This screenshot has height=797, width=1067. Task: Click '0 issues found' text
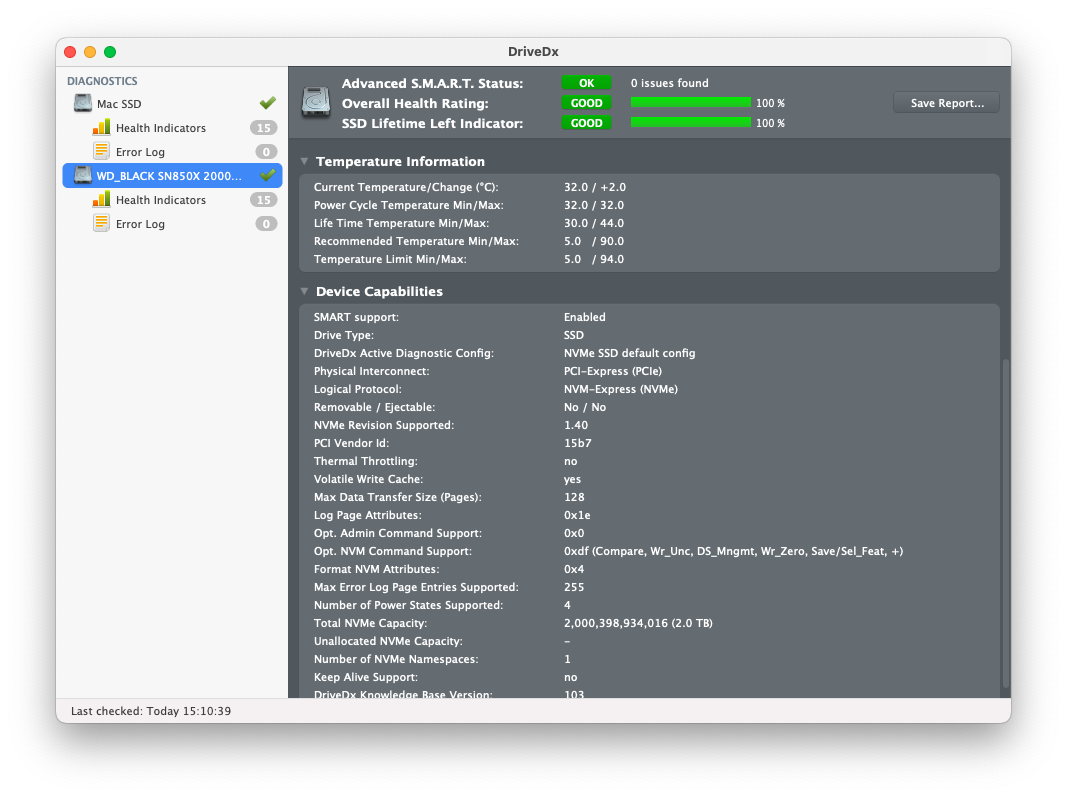[669, 83]
